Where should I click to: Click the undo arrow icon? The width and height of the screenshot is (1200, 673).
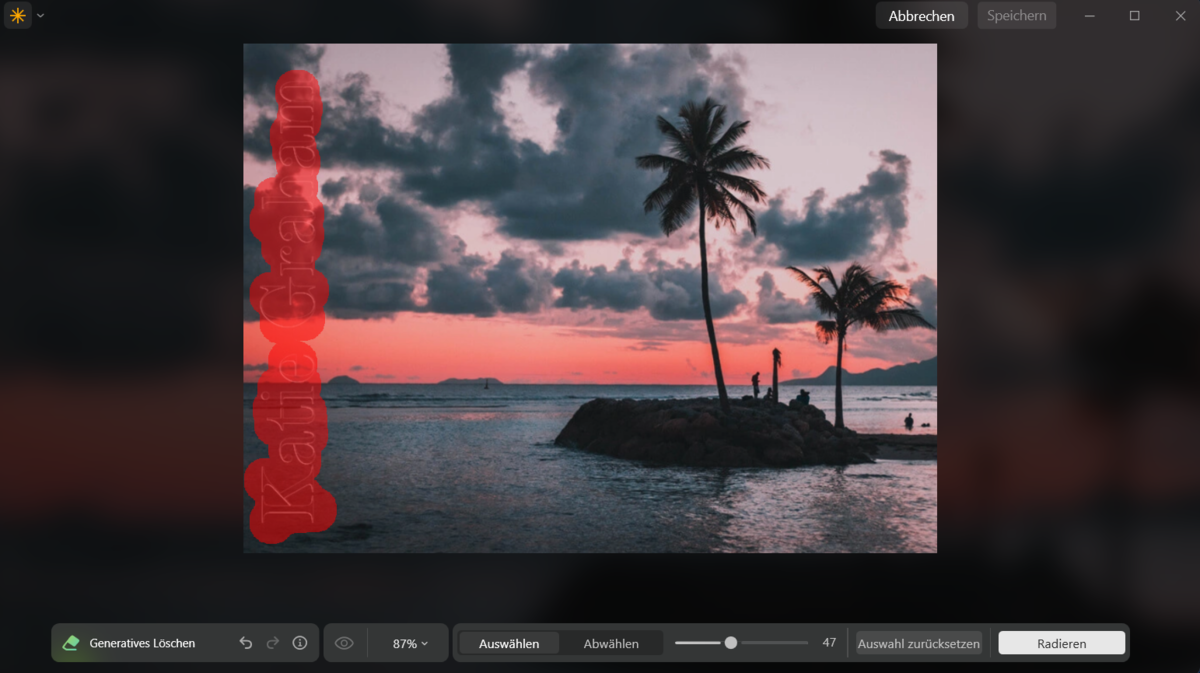pyautogui.click(x=246, y=643)
